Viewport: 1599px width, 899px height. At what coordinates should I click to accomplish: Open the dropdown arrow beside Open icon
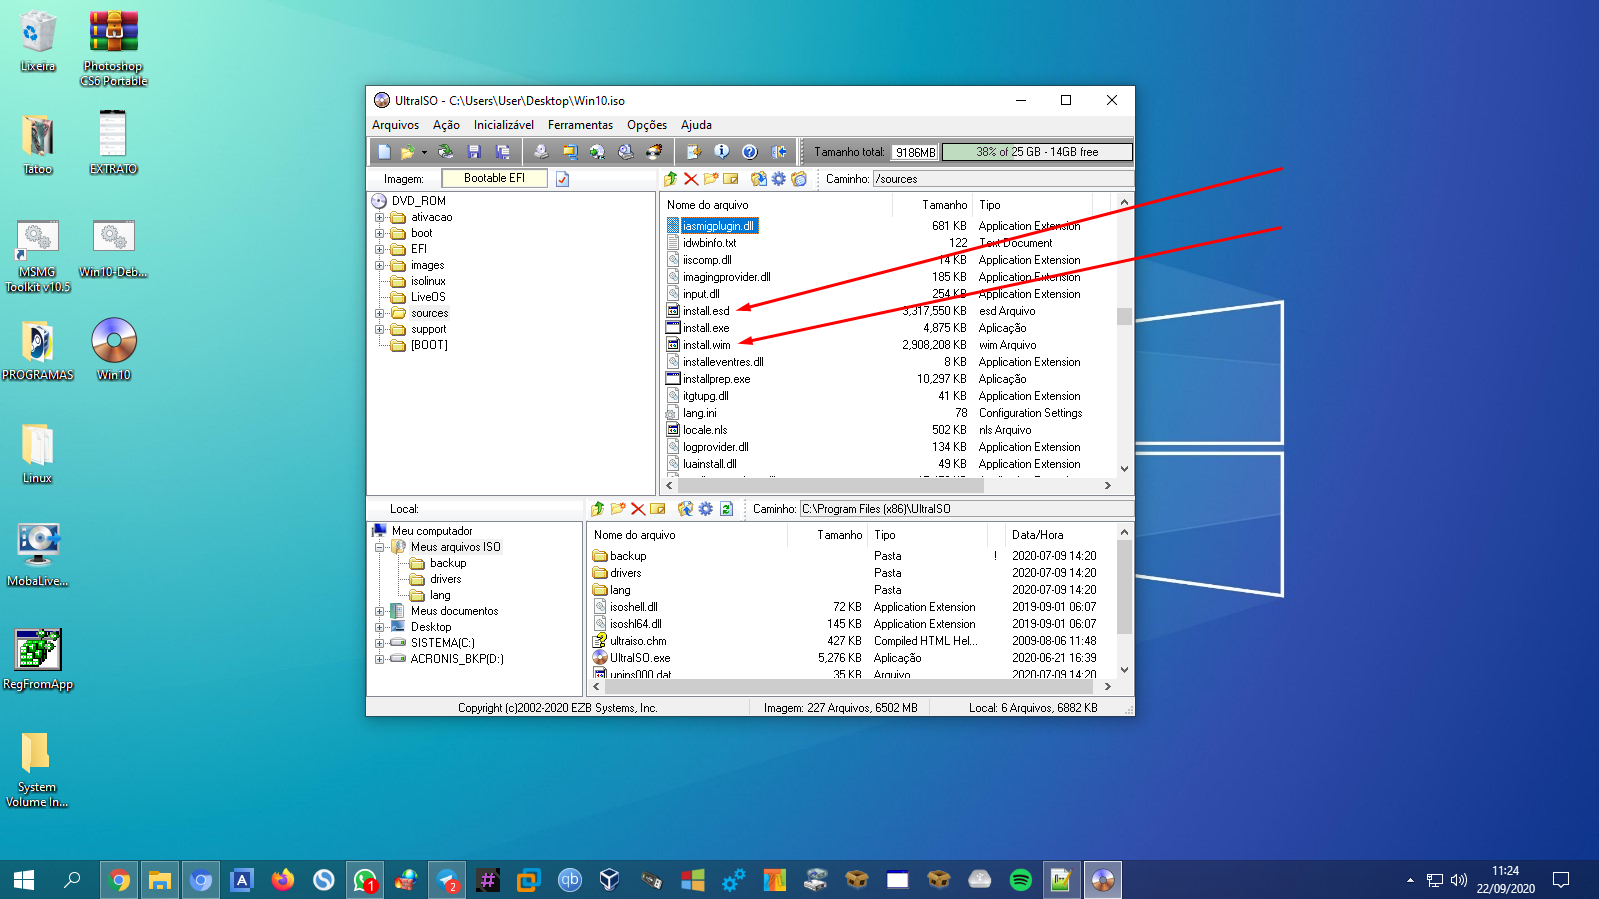point(424,153)
